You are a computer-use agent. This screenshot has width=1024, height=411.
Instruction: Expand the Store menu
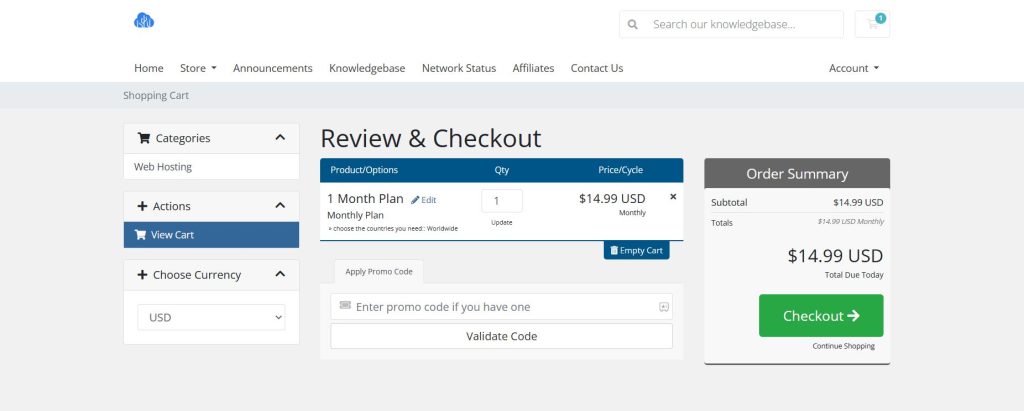pos(198,68)
